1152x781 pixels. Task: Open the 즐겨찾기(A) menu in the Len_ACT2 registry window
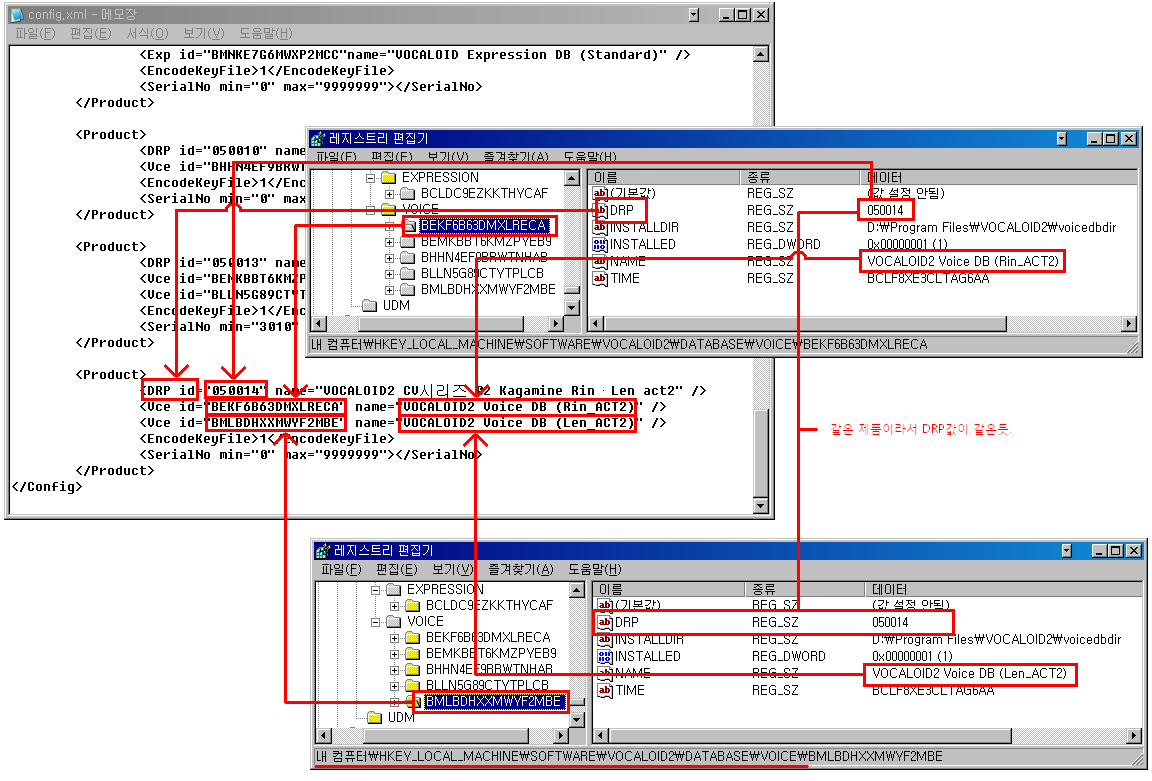point(521,569)
